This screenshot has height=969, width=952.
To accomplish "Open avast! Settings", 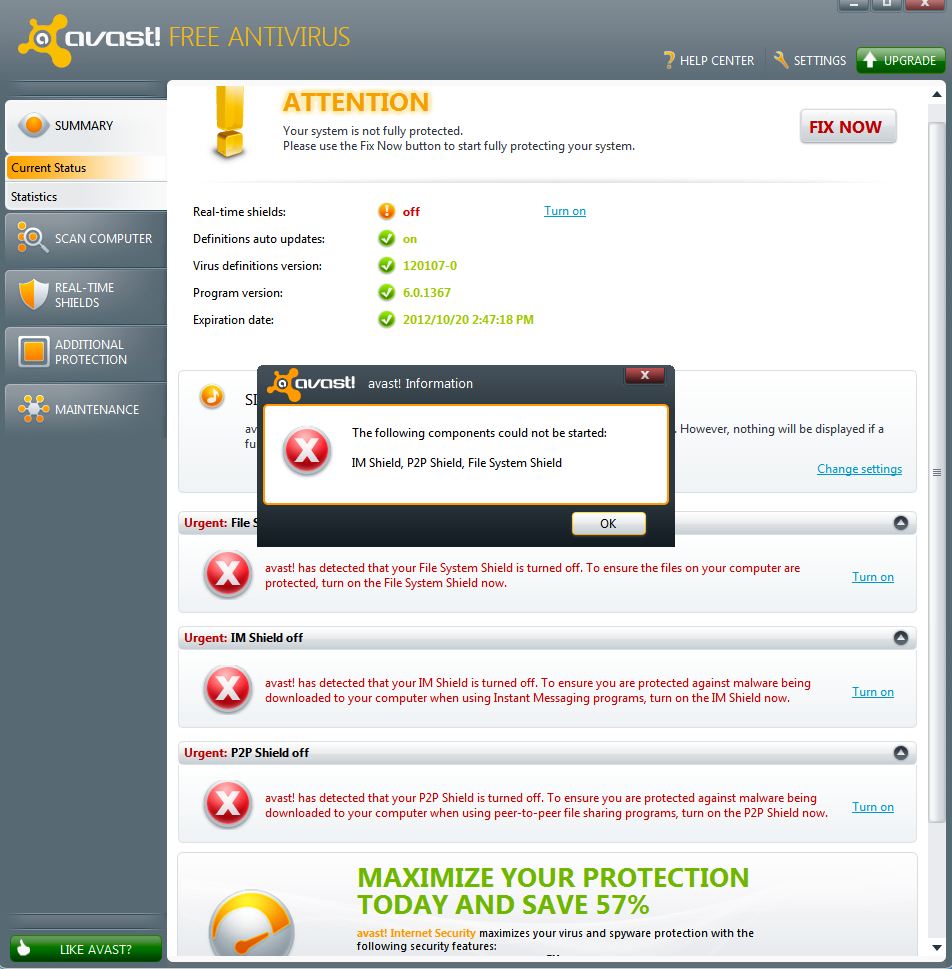I will (x=809, y=60).
